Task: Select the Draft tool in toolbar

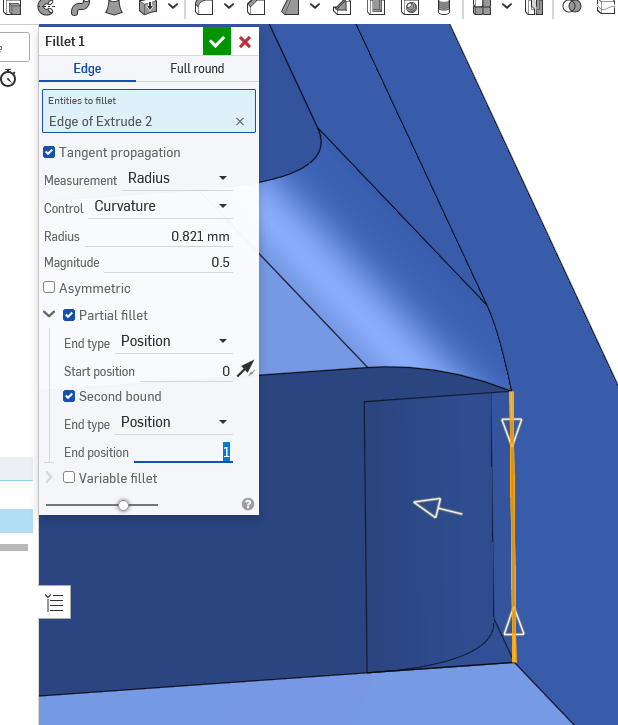Action: [x=290, y=7]
